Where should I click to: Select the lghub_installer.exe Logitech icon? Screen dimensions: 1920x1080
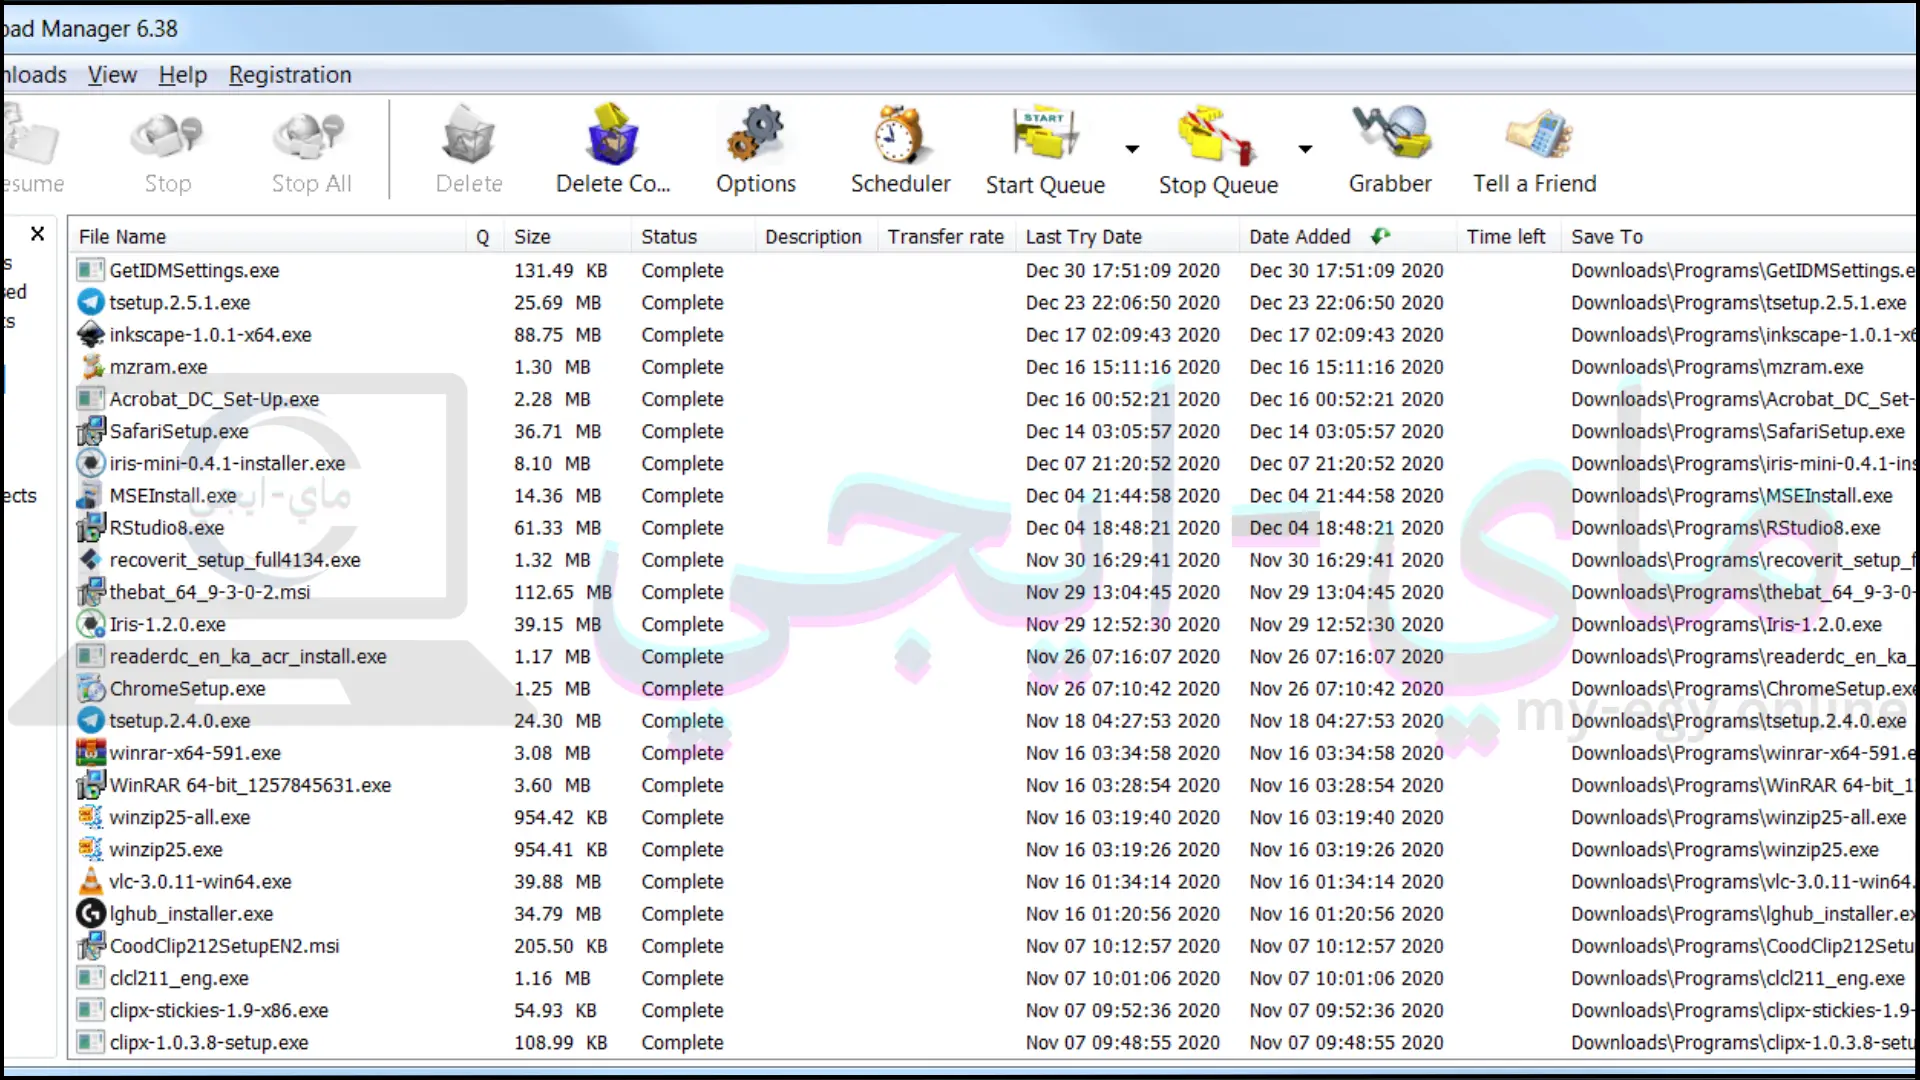[91, 913]
